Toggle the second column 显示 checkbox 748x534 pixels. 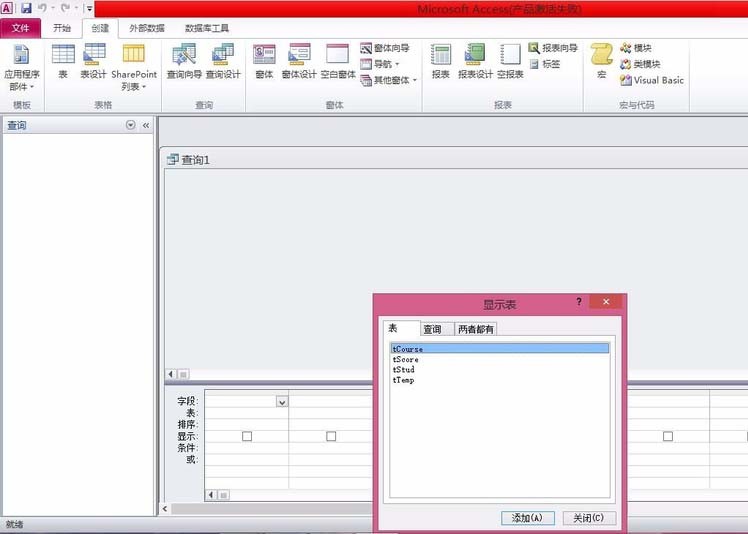click(x=331, y=436)
